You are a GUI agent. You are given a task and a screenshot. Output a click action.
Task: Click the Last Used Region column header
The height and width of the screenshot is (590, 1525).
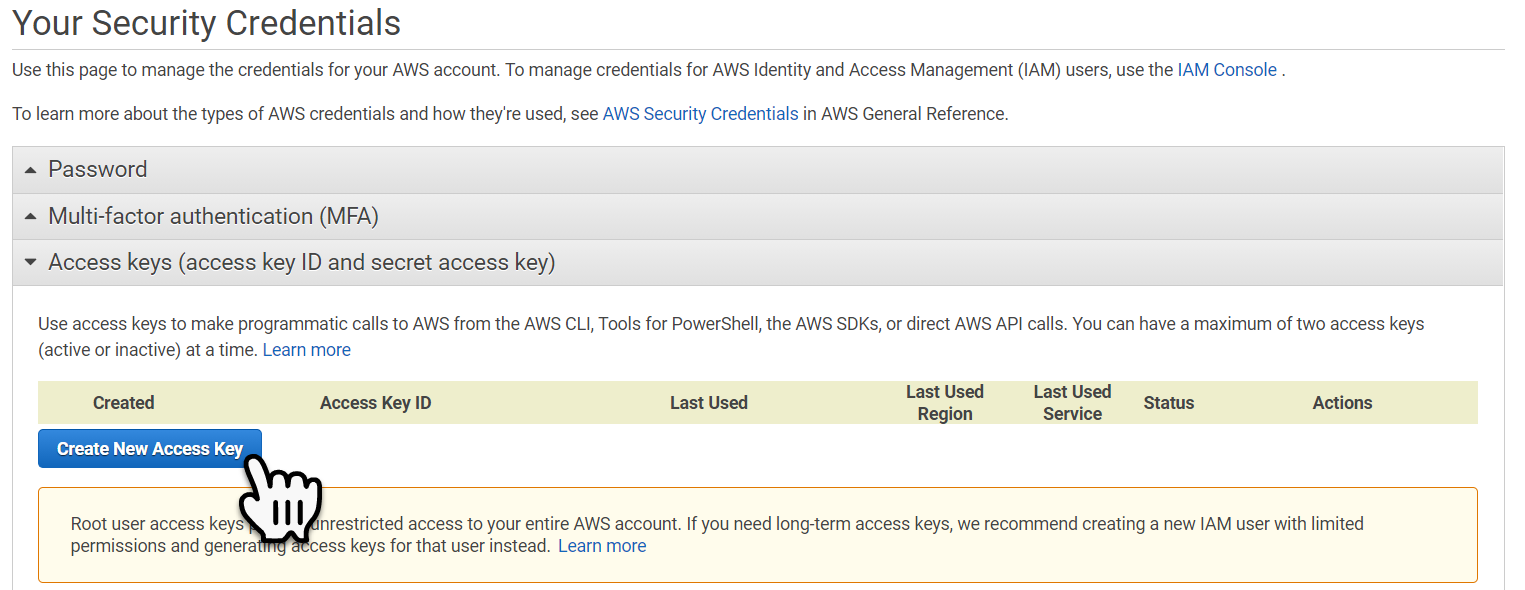coord(945,402)
